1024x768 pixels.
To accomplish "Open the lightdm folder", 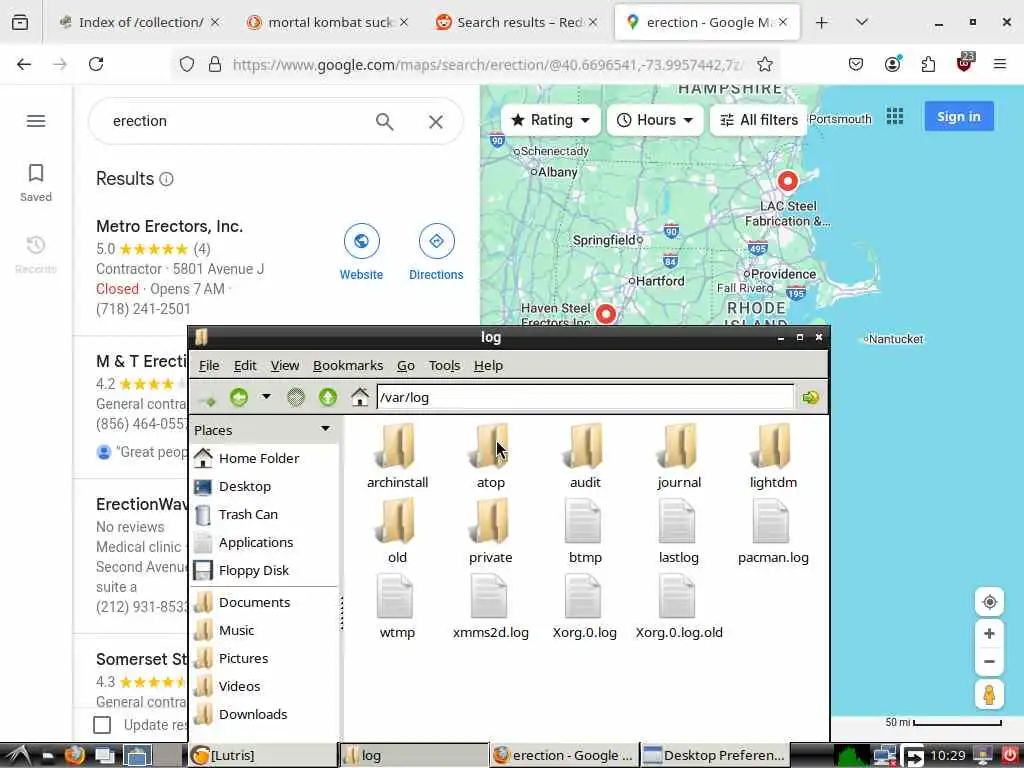I will pyautogui.click(x=773, y=456).
